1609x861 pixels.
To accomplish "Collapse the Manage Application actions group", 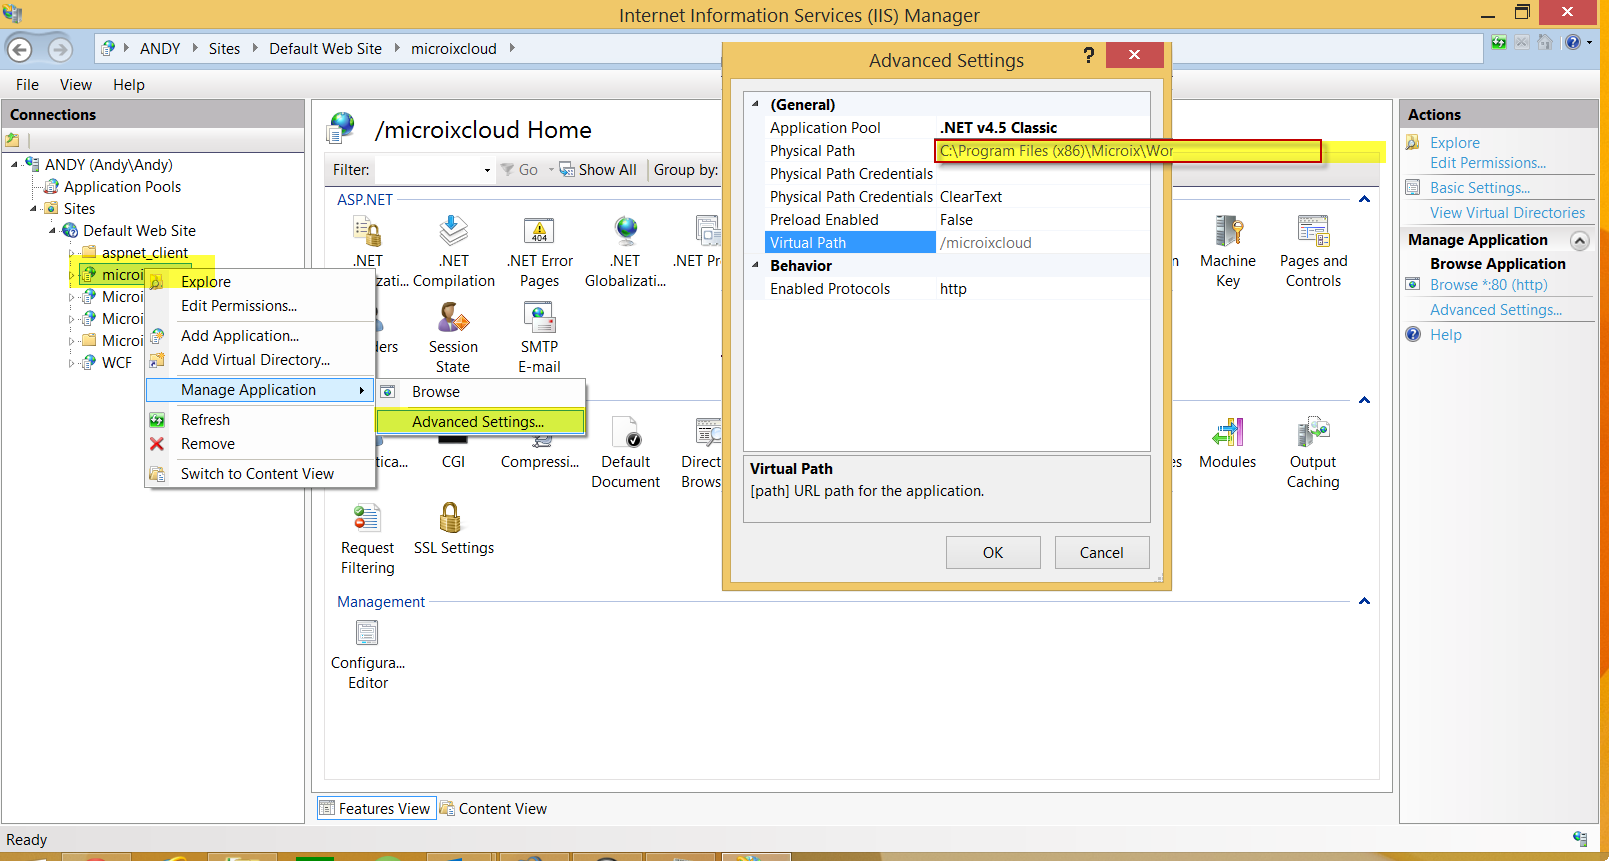I will tap(1580, 241).
